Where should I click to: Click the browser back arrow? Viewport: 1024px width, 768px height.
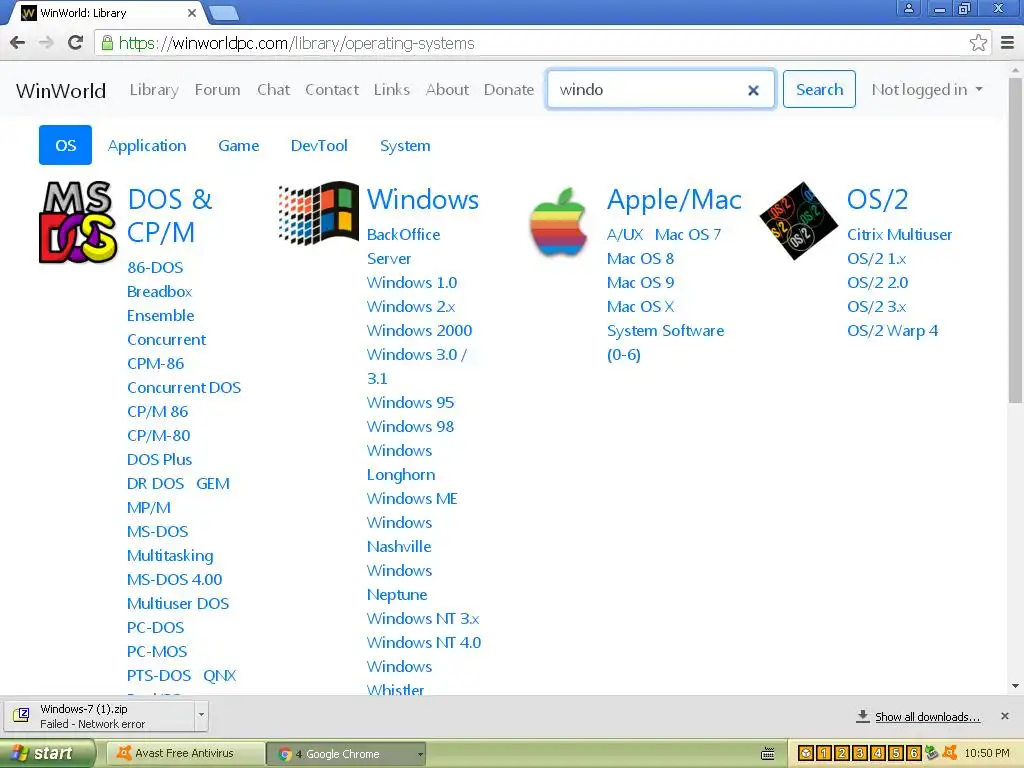coord(18,43)
